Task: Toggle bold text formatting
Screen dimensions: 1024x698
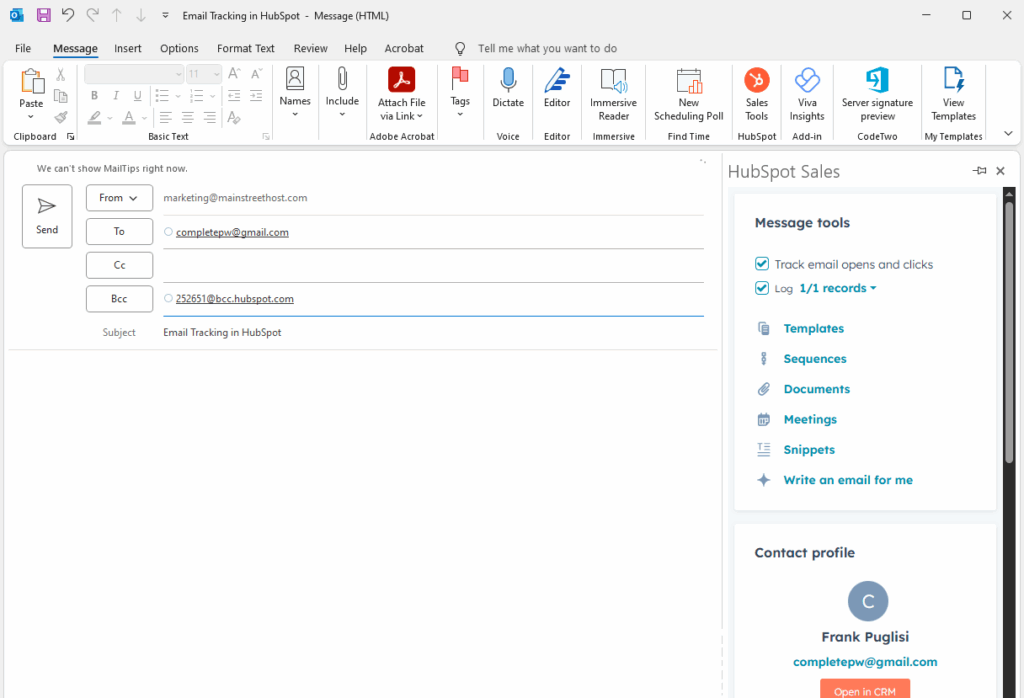Action: pos(94,95)
